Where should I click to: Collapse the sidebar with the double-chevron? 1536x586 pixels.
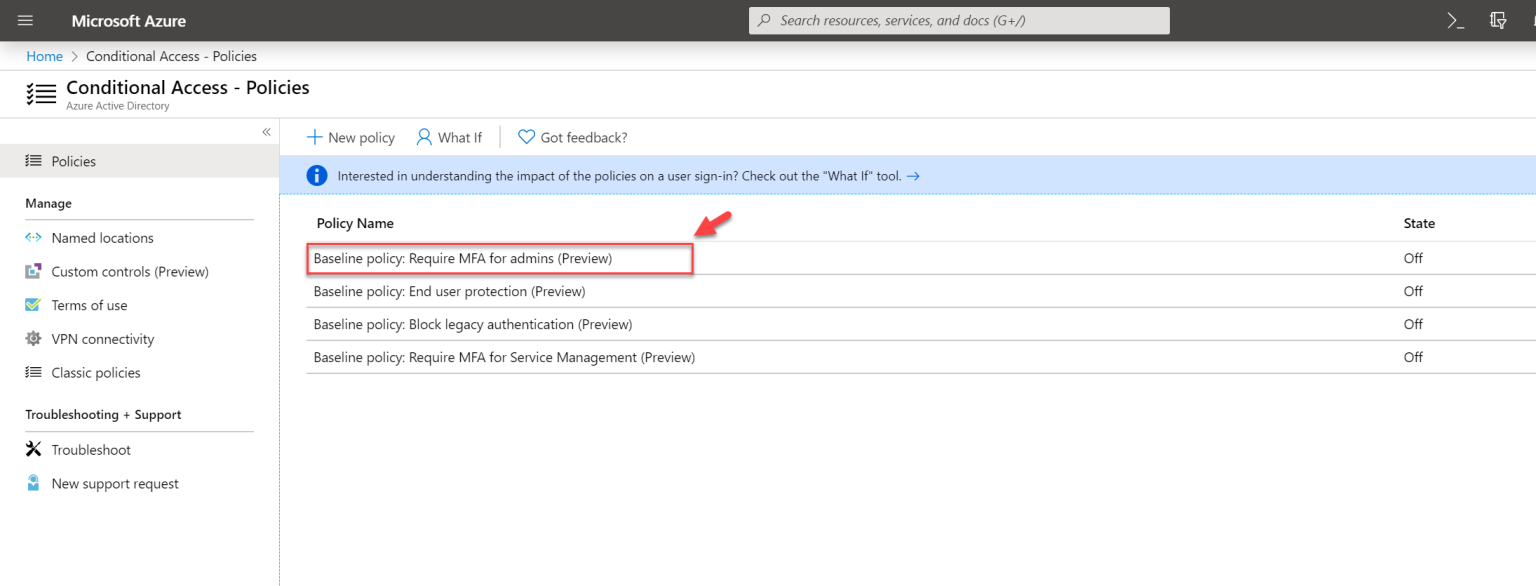coord(266,131)
